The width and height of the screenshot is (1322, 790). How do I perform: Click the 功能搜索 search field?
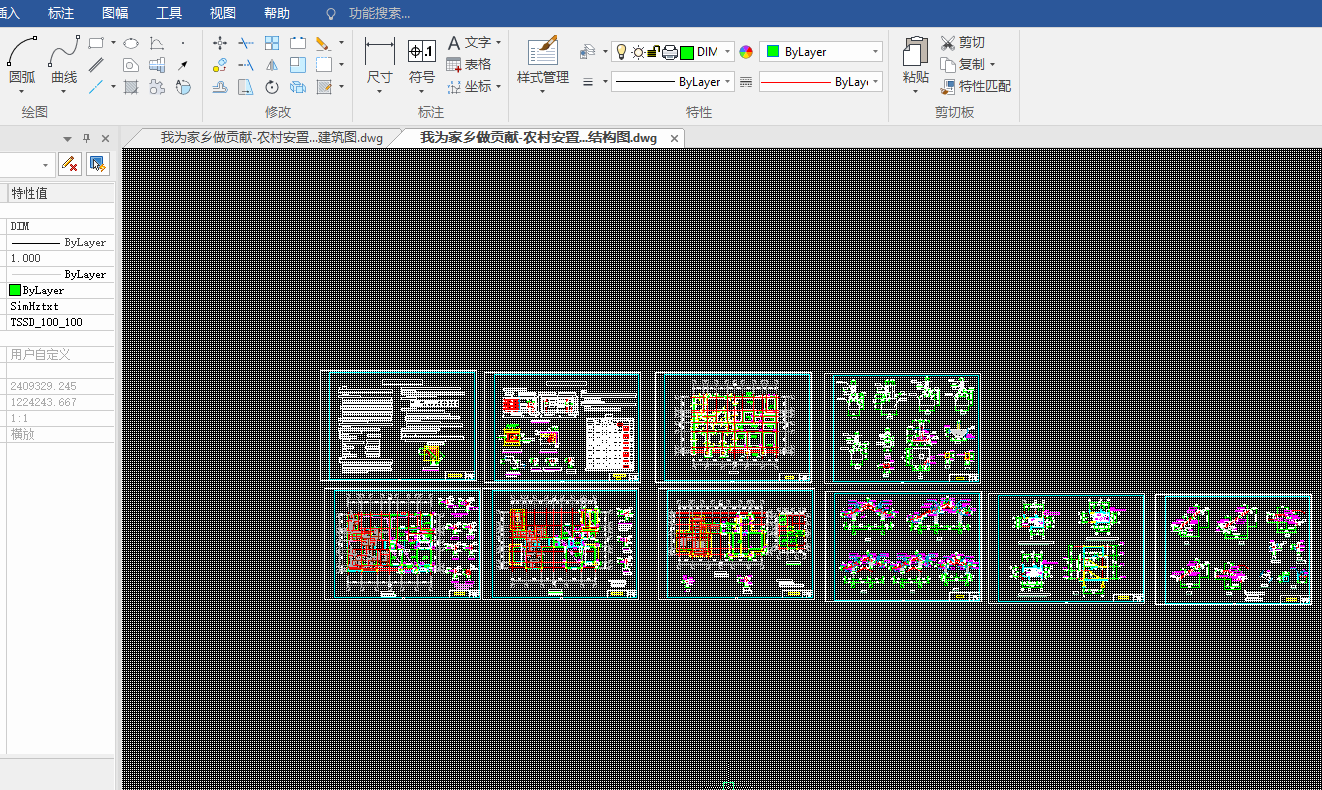pos(380,13)
